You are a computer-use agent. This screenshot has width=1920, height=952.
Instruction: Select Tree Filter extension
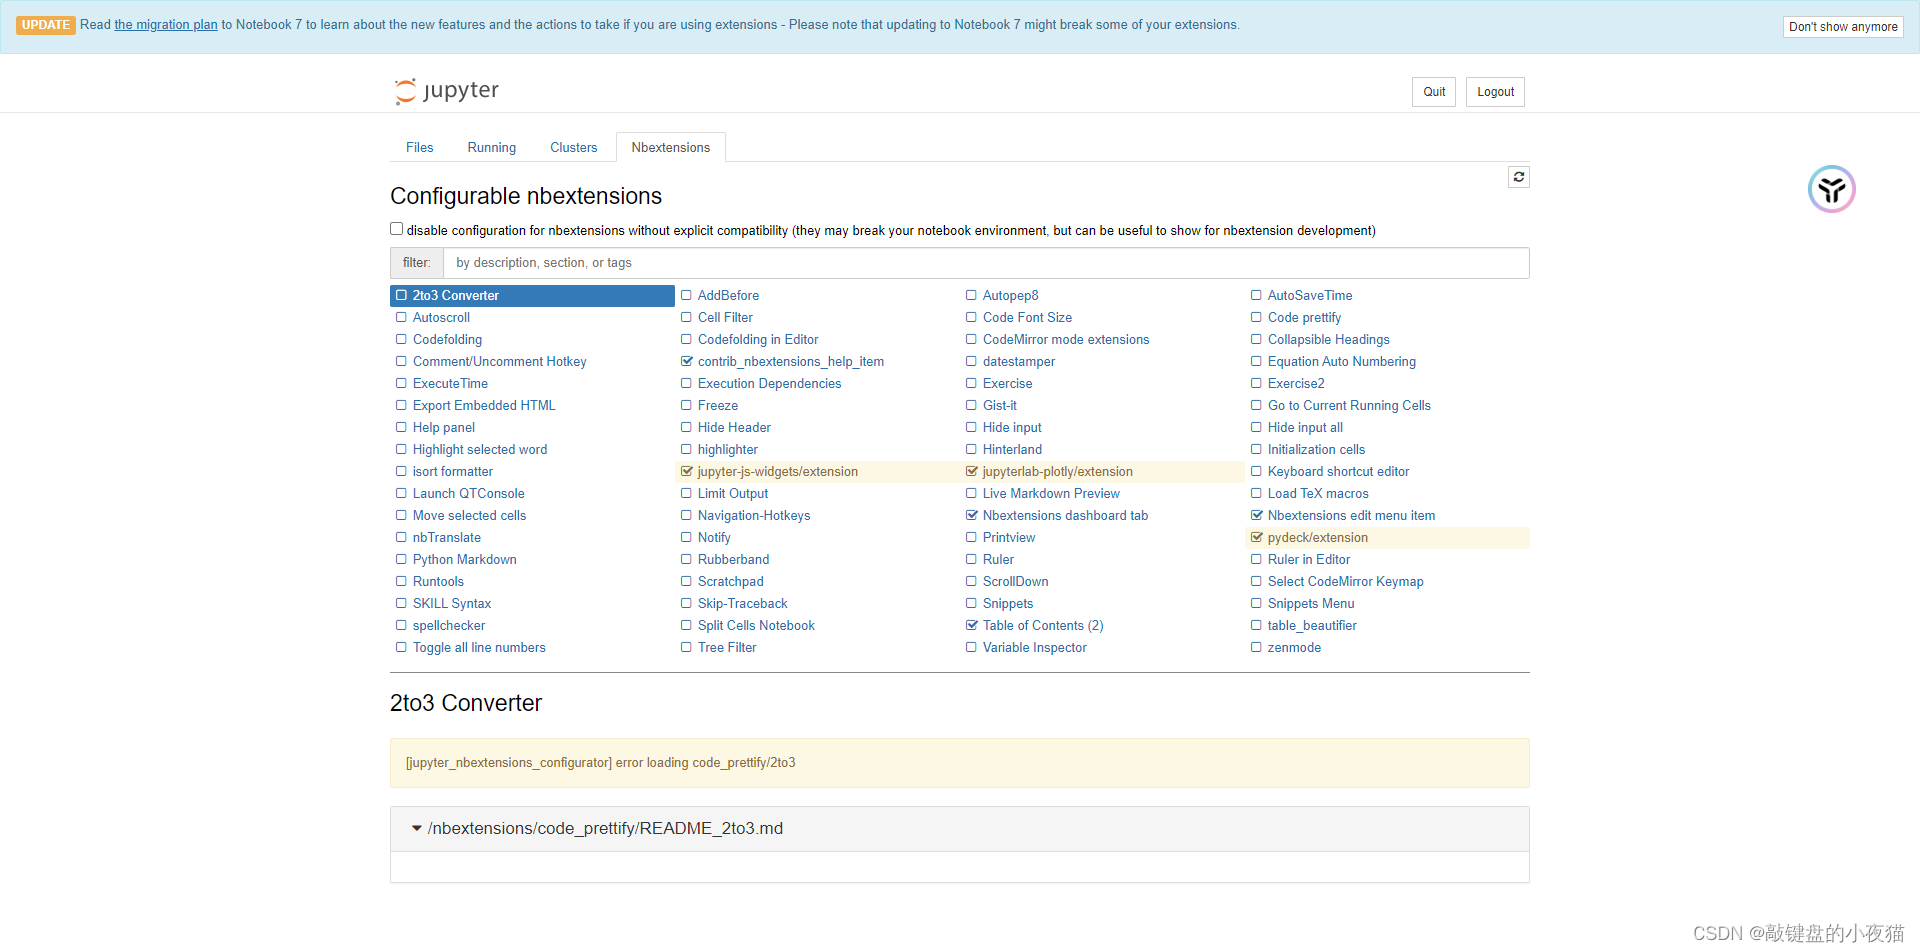point(727,647)
